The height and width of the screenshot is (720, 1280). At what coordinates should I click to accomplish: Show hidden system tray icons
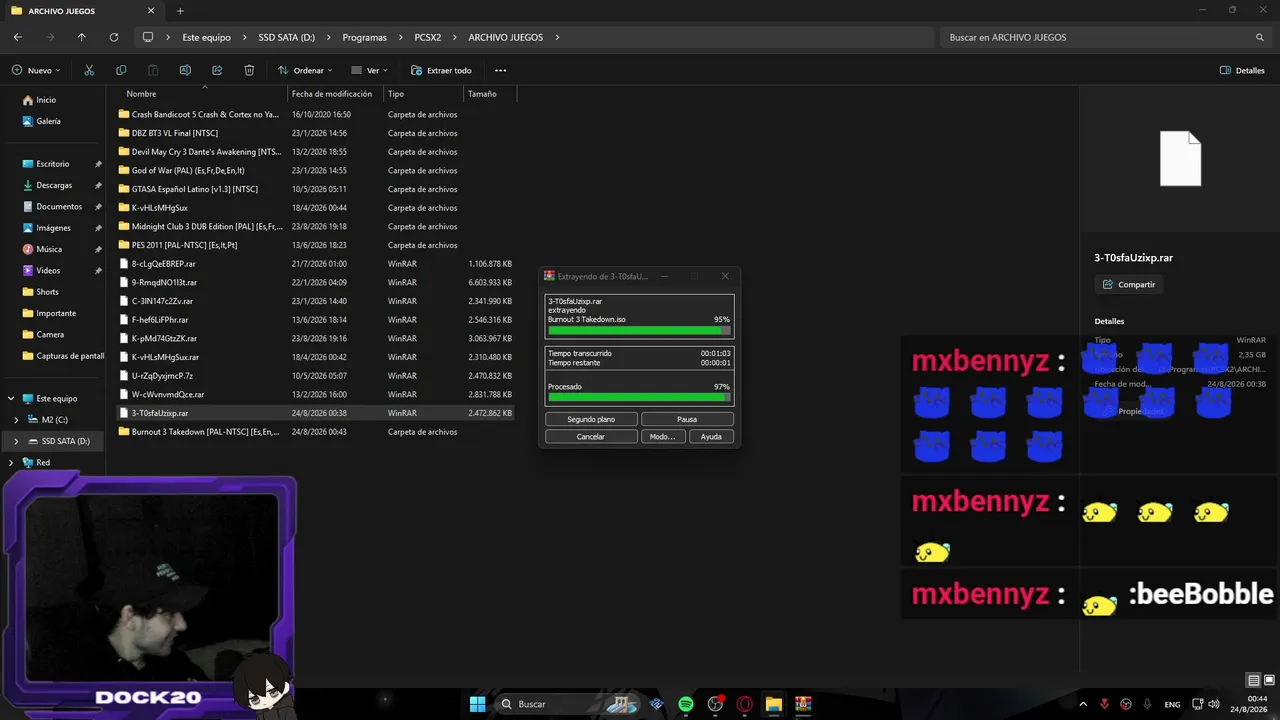click(x=1083, y=704)
